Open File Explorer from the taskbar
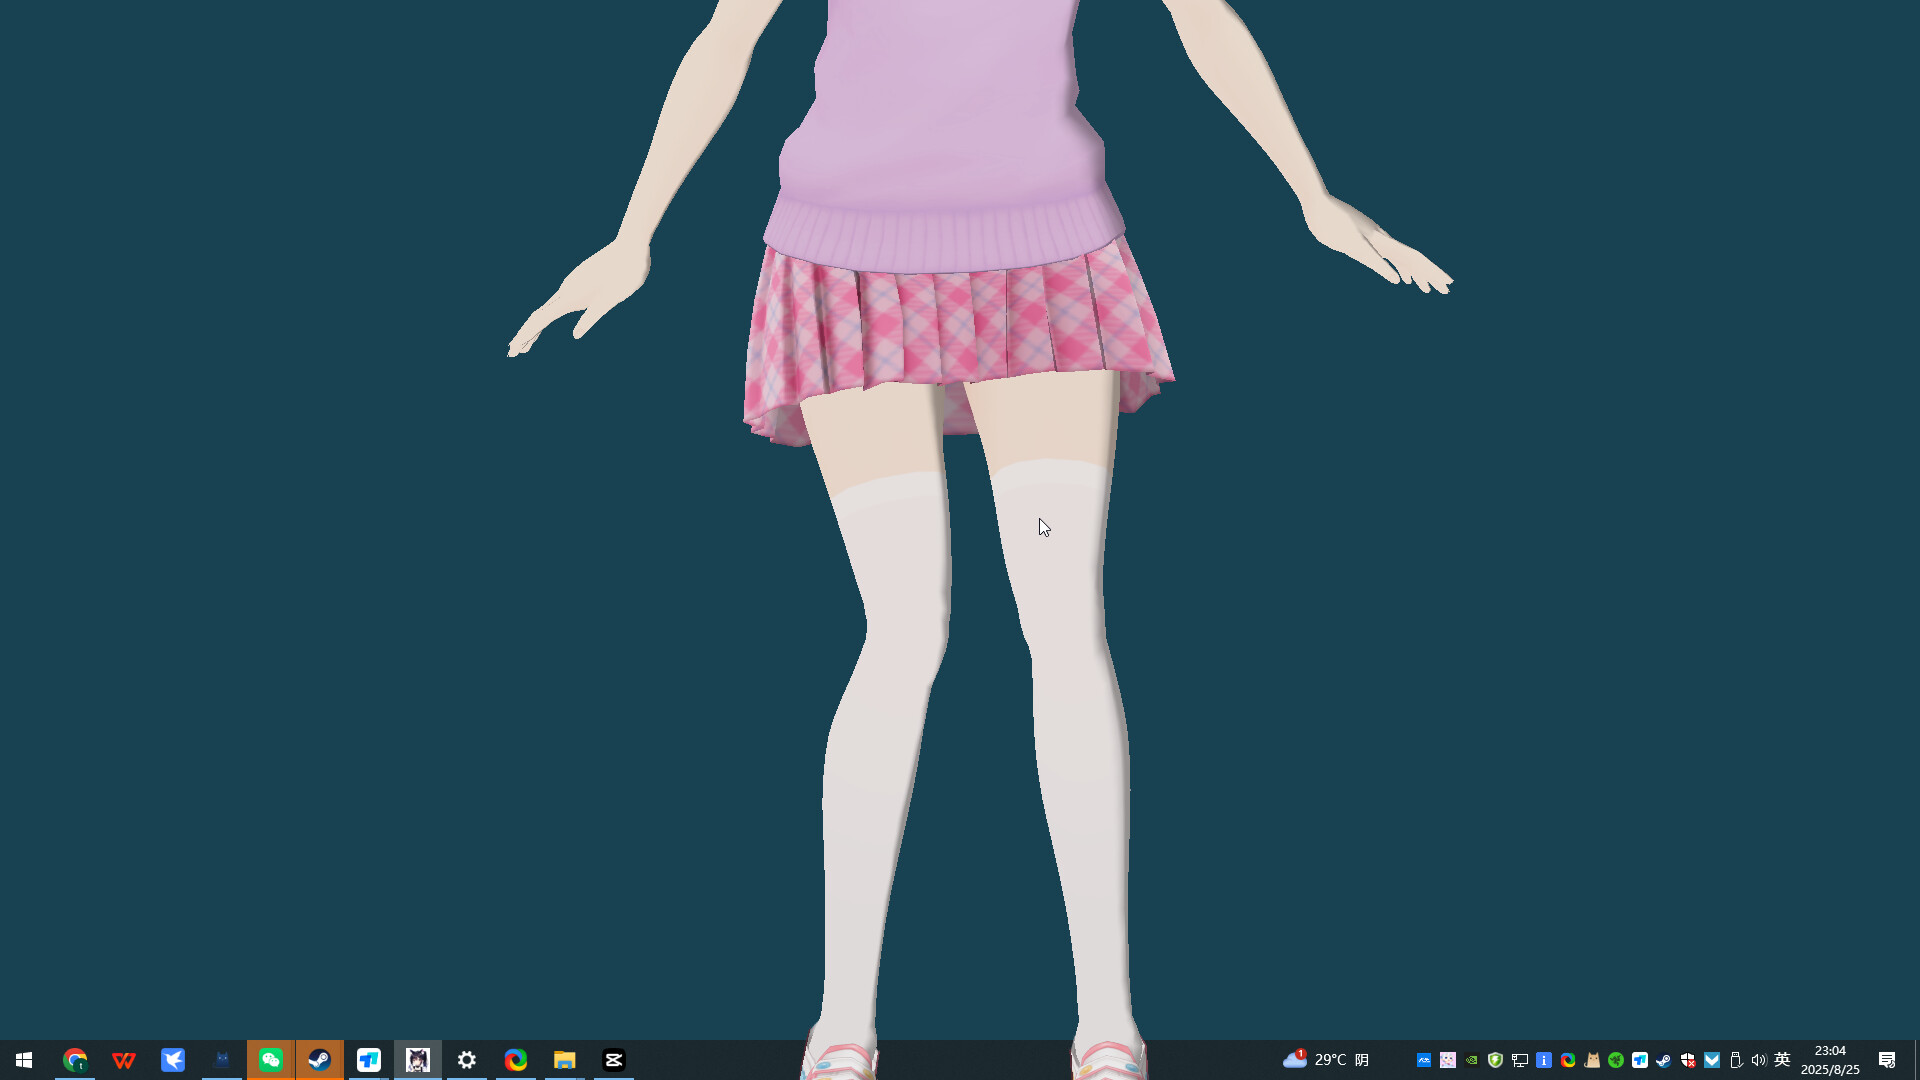1920x1080 pixels. click(x=565, y=1060)
